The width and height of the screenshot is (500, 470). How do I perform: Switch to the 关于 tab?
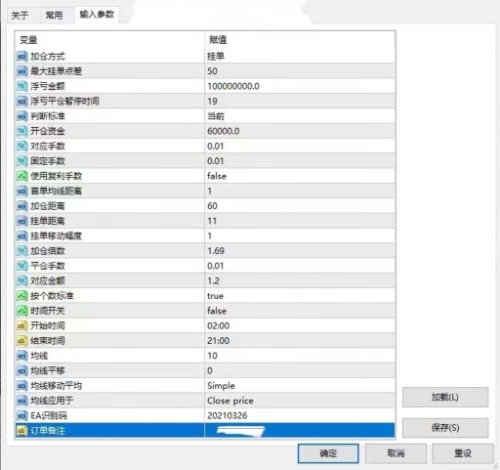(x=20, y=15)
